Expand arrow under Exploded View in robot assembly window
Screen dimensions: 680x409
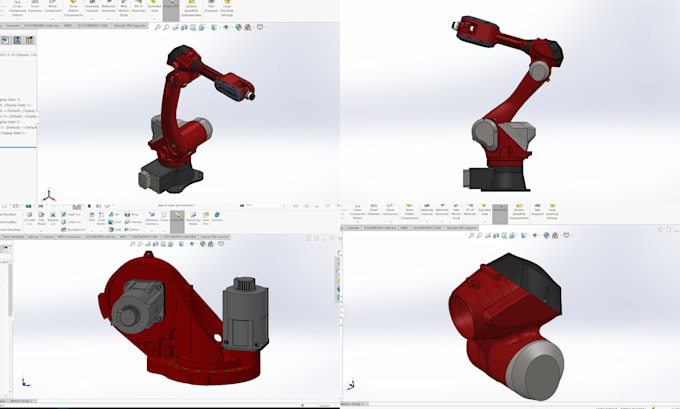click(154, 19)
